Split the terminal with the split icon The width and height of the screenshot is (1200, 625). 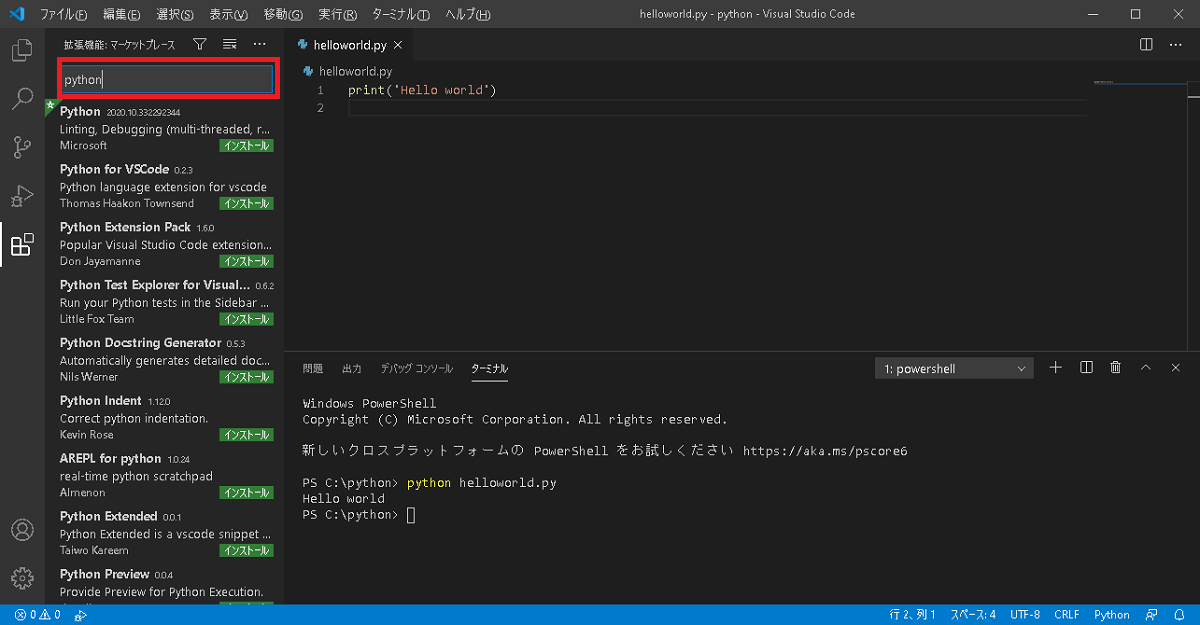1085,367
